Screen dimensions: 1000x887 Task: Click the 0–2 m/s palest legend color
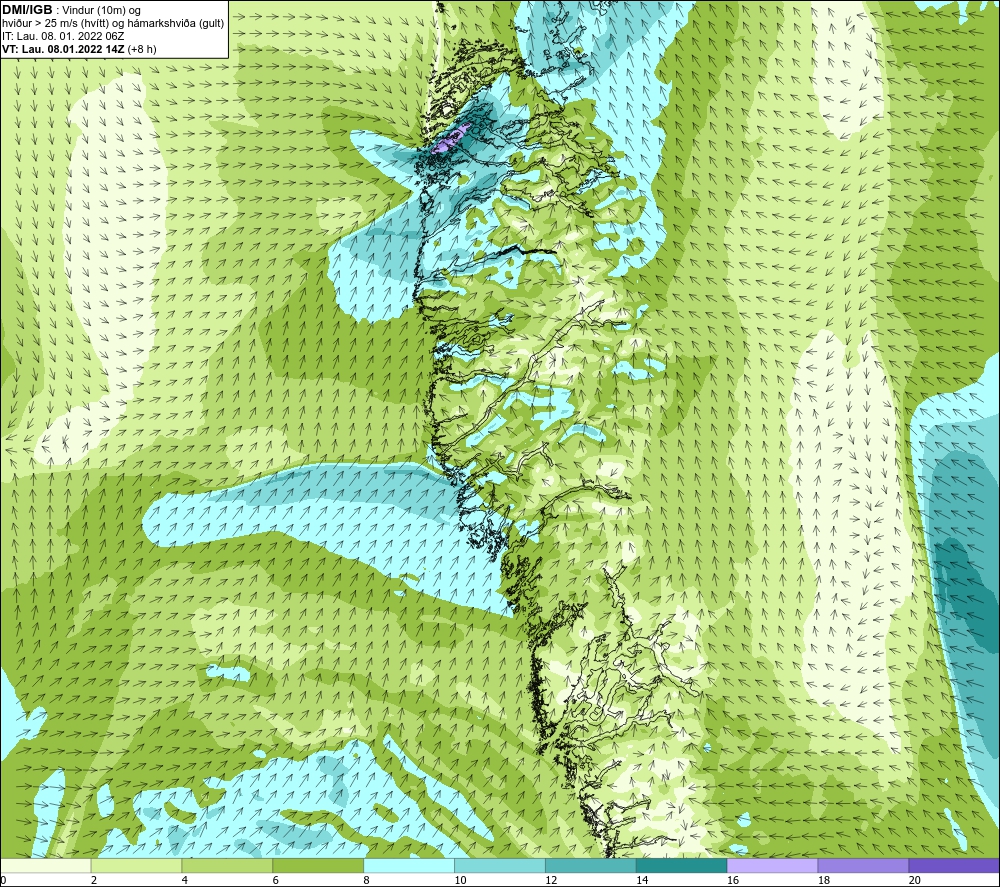pos(45,866)
